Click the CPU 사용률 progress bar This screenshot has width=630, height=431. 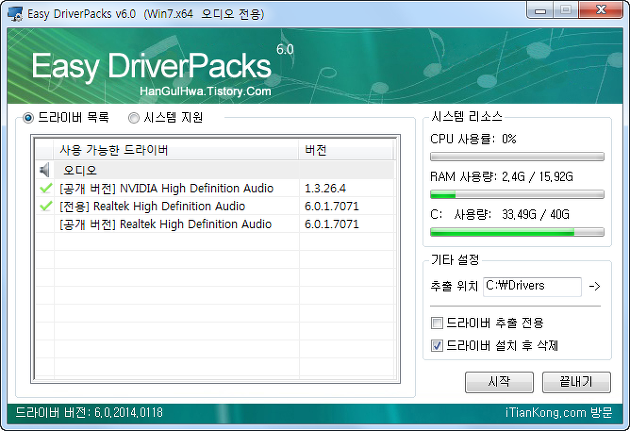[517, 157]
